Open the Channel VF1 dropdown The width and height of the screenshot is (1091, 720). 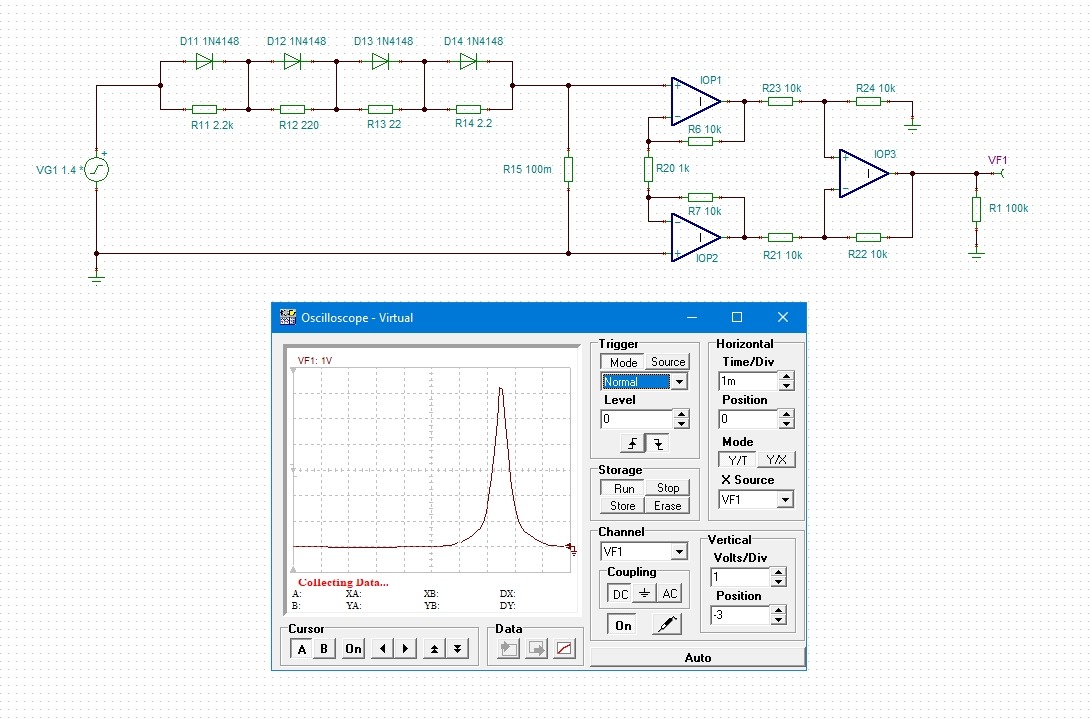[x=679, y=552]
